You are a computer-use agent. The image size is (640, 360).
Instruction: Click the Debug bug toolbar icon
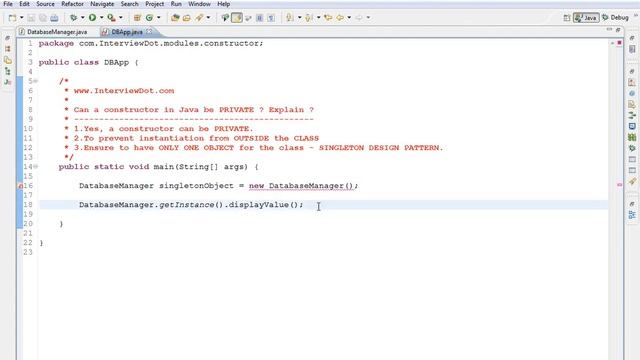click(73, 18)
